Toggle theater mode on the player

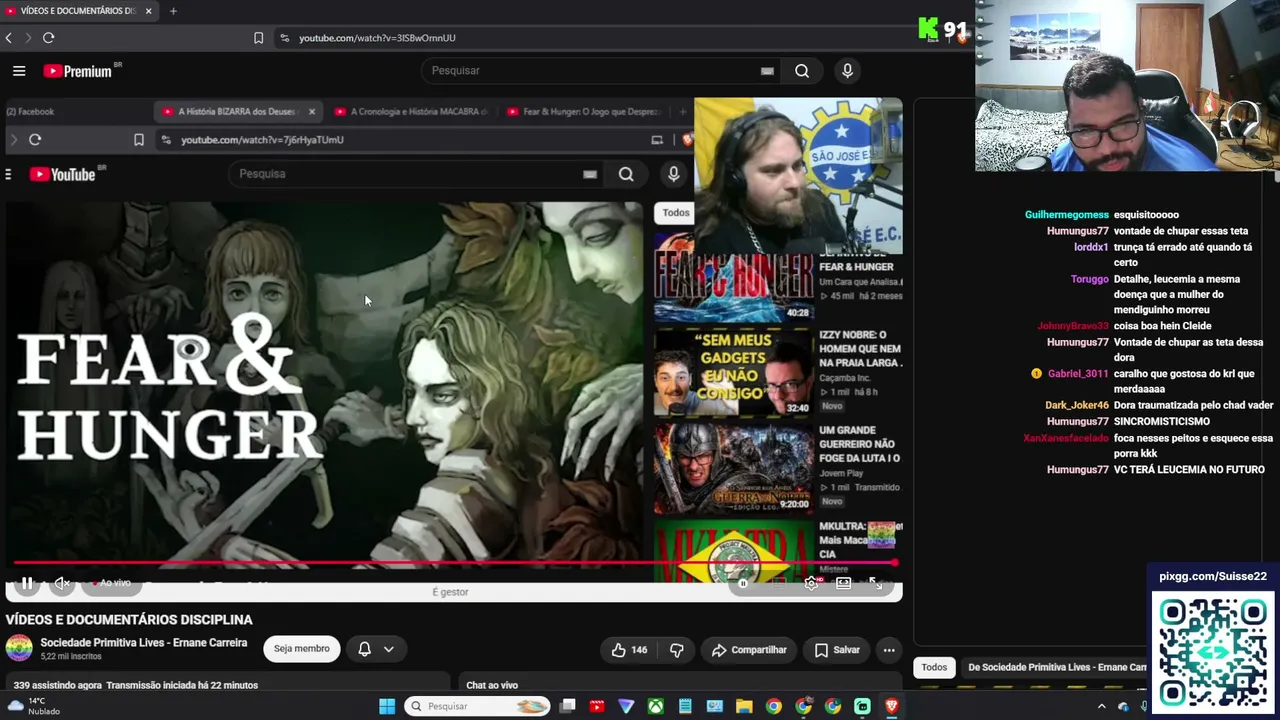click(x=843, y=583)
